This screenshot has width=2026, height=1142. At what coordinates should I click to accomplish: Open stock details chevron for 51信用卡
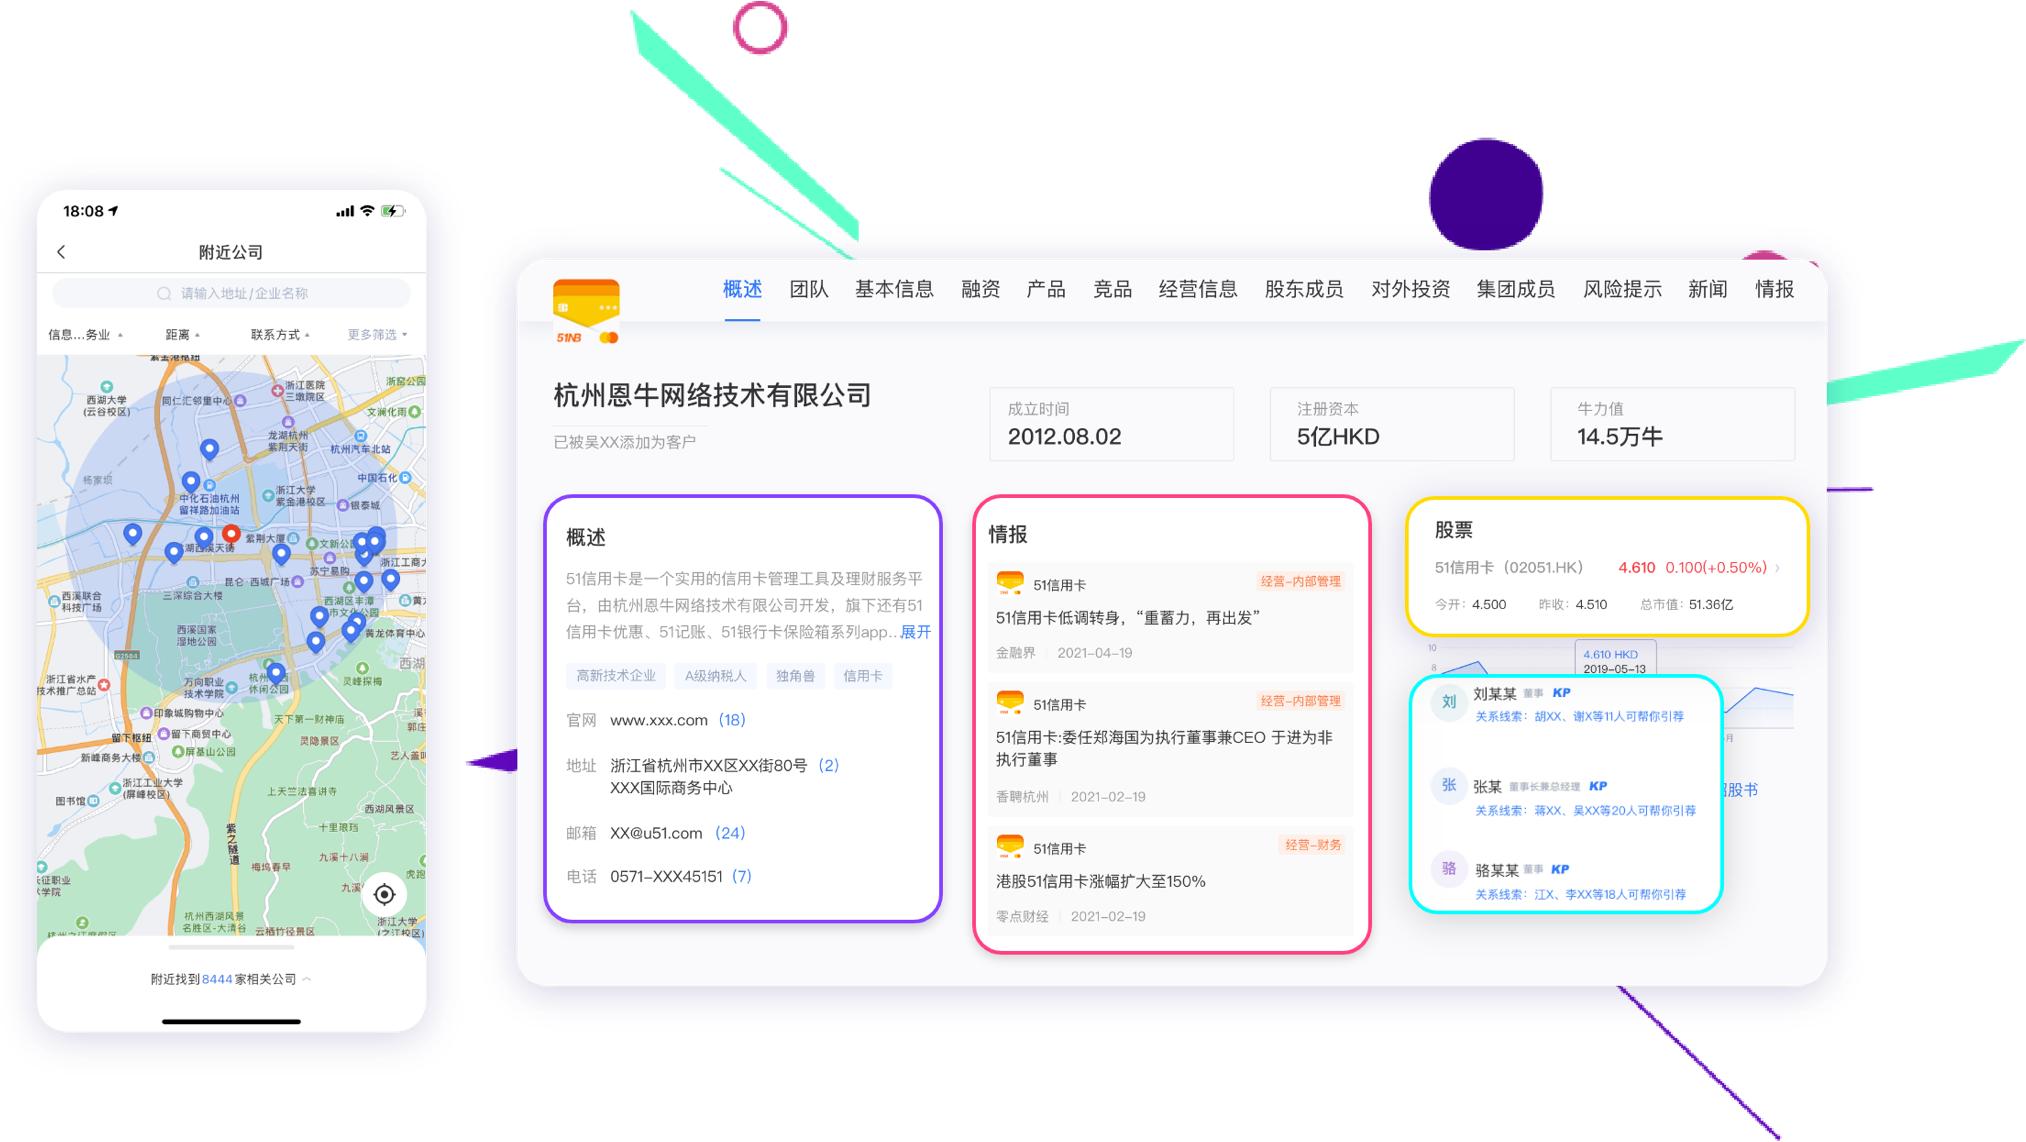1777,567
